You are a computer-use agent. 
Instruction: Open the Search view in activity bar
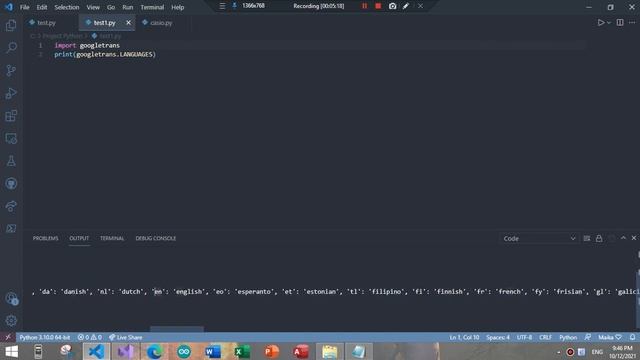click(x=11, y=48)
